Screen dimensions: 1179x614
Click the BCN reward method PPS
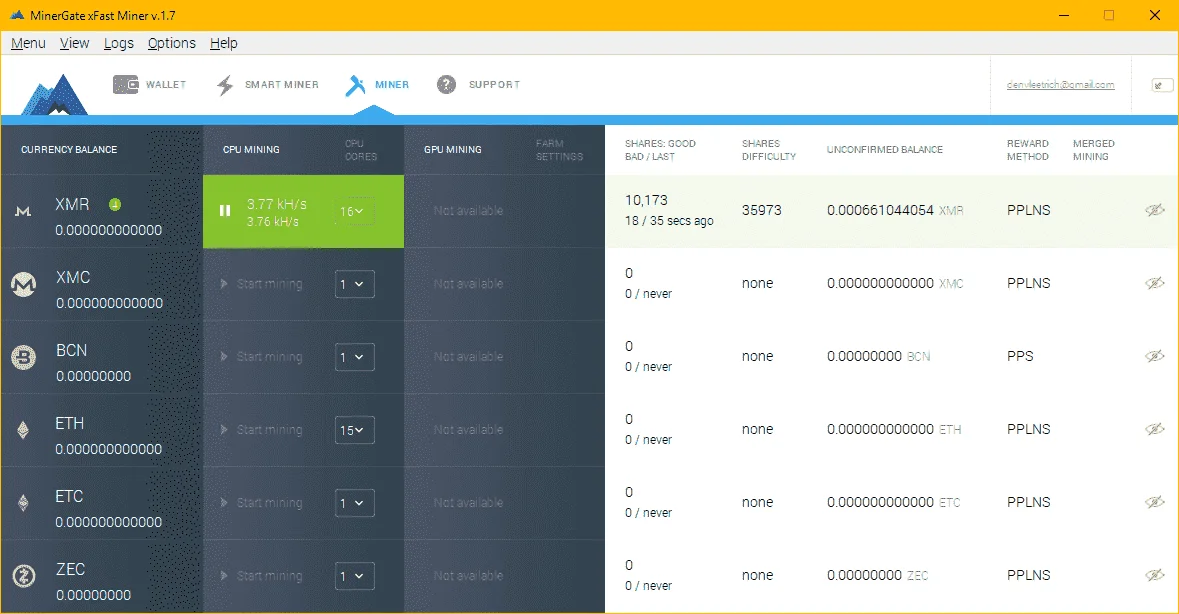point(1020,356)
